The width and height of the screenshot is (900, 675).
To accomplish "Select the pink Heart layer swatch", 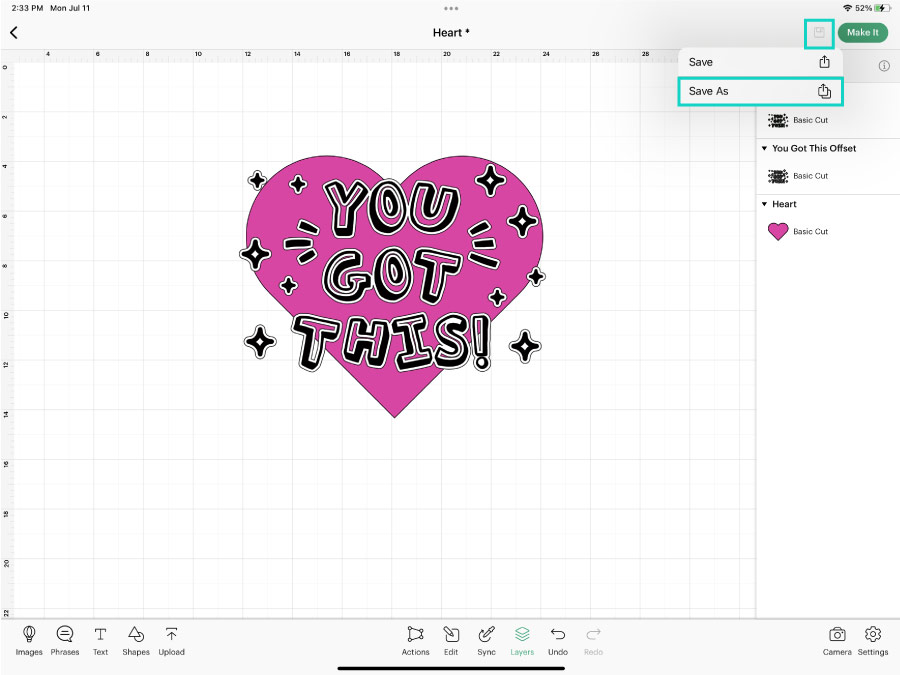I will pos(778,231).
